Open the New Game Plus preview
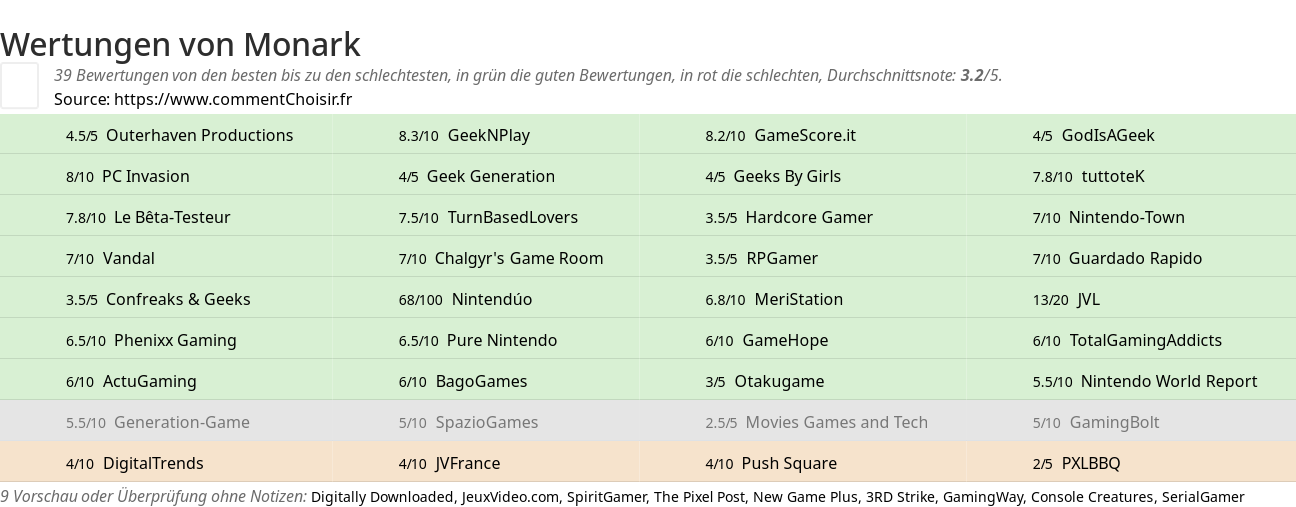The height and width of the screenshot is (507, 1296). click(806, 497)
